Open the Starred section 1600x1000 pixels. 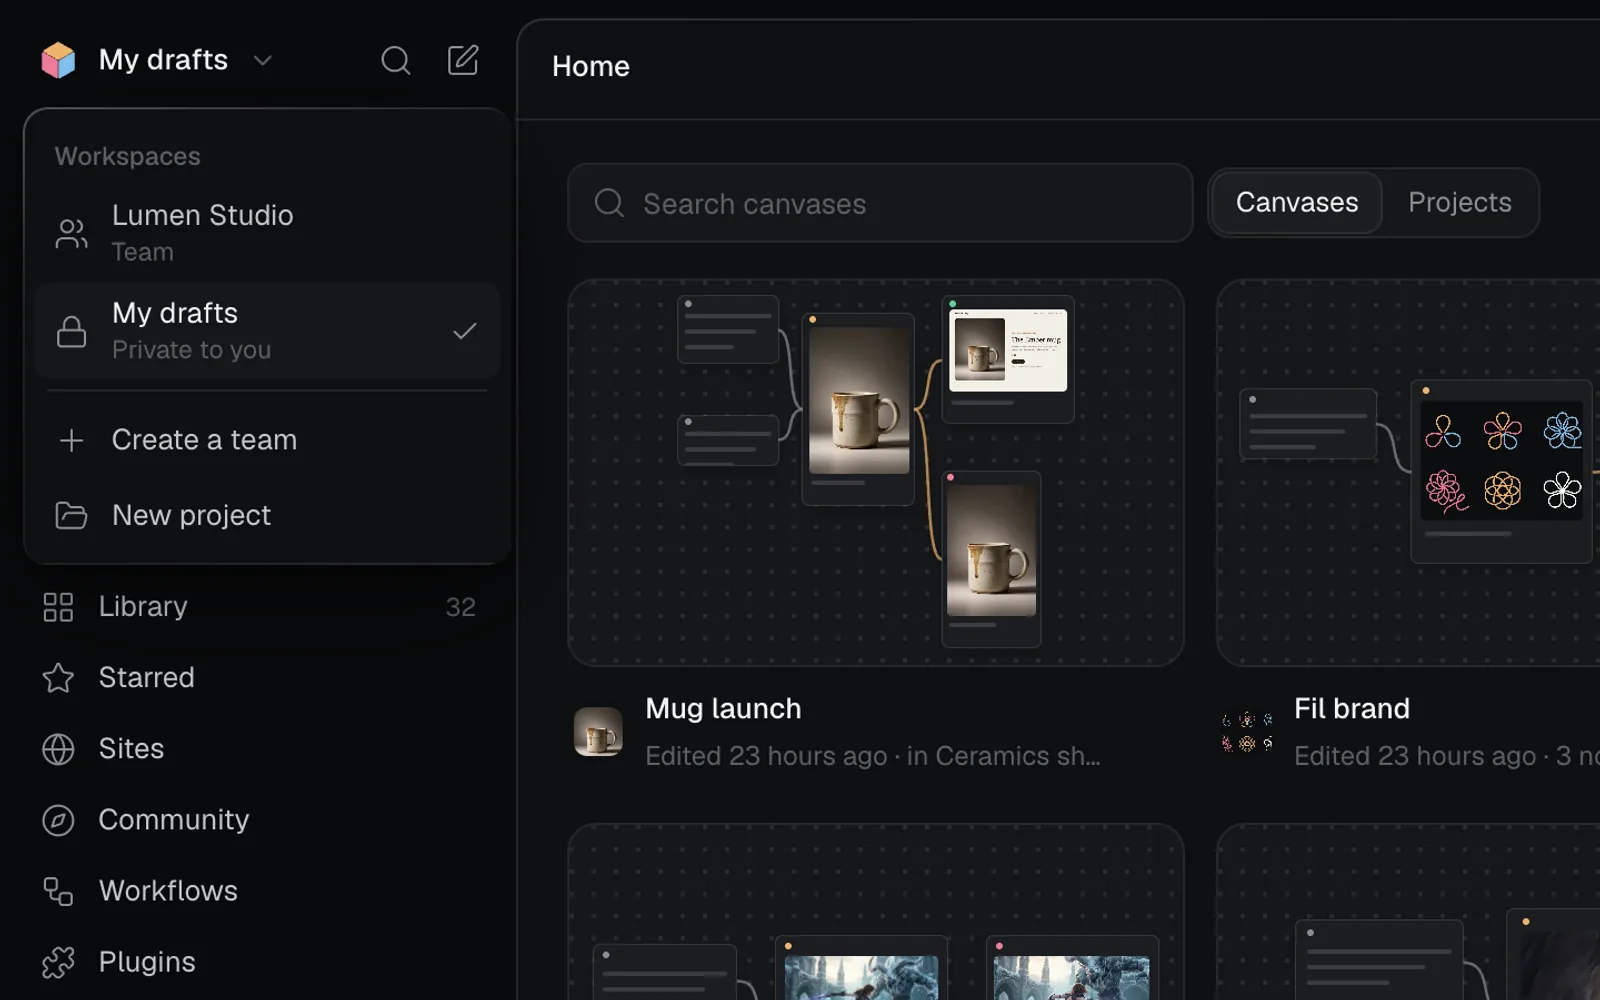[258, 678]
